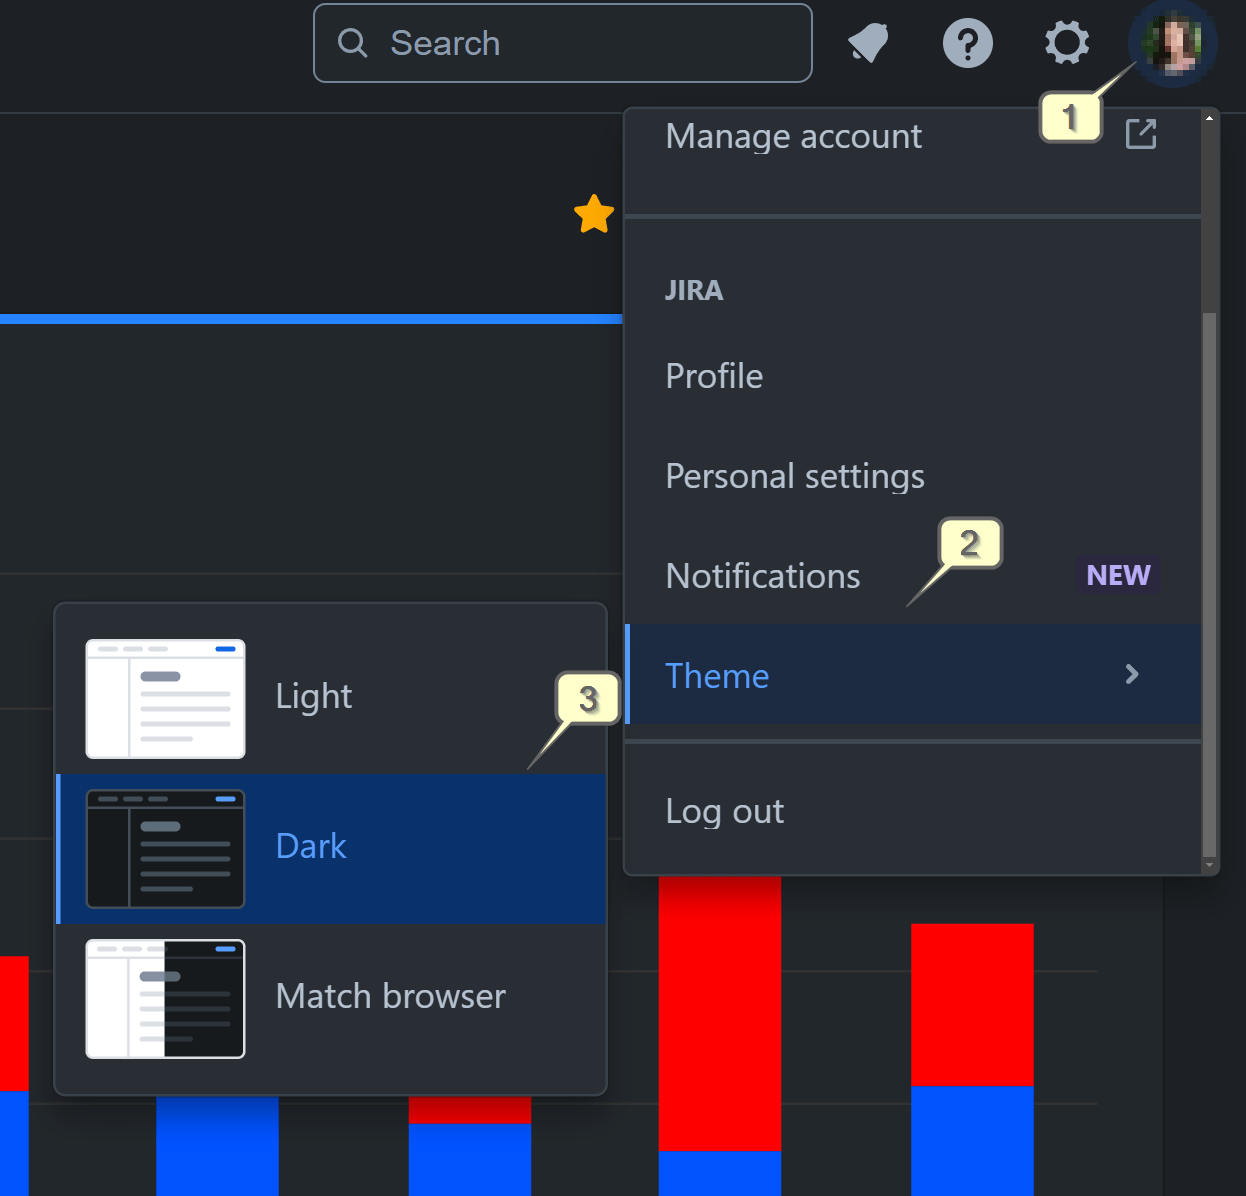Open Profile from the account menu
The width and height of the screenshot is (1246, 1196).
pyautogui.click(x=713, y=376)
